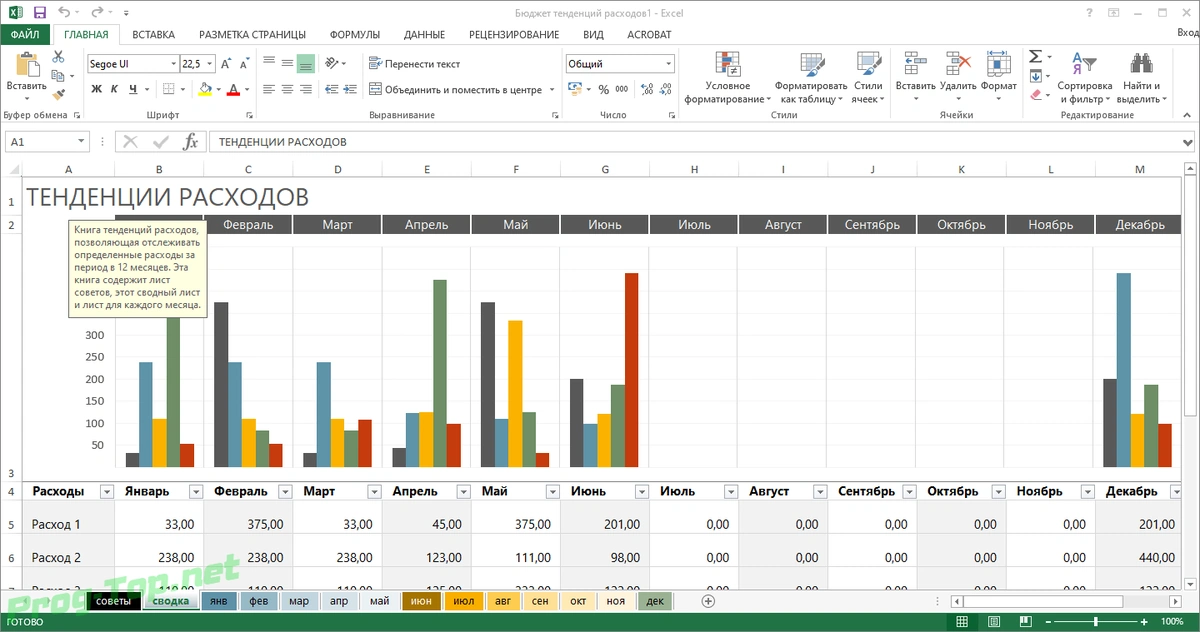Apply thousands separator format (000)
The image size is (1200, 632).
click(x=620, y=89)
